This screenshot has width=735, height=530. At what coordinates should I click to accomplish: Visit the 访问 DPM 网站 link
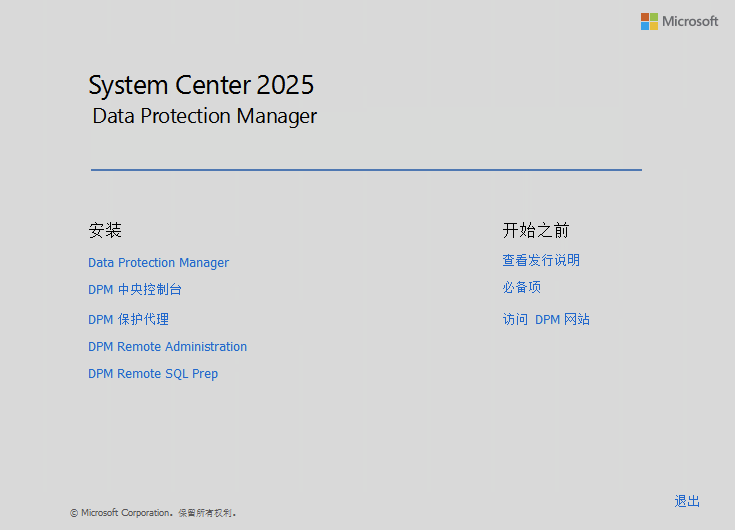pos(546,320)
